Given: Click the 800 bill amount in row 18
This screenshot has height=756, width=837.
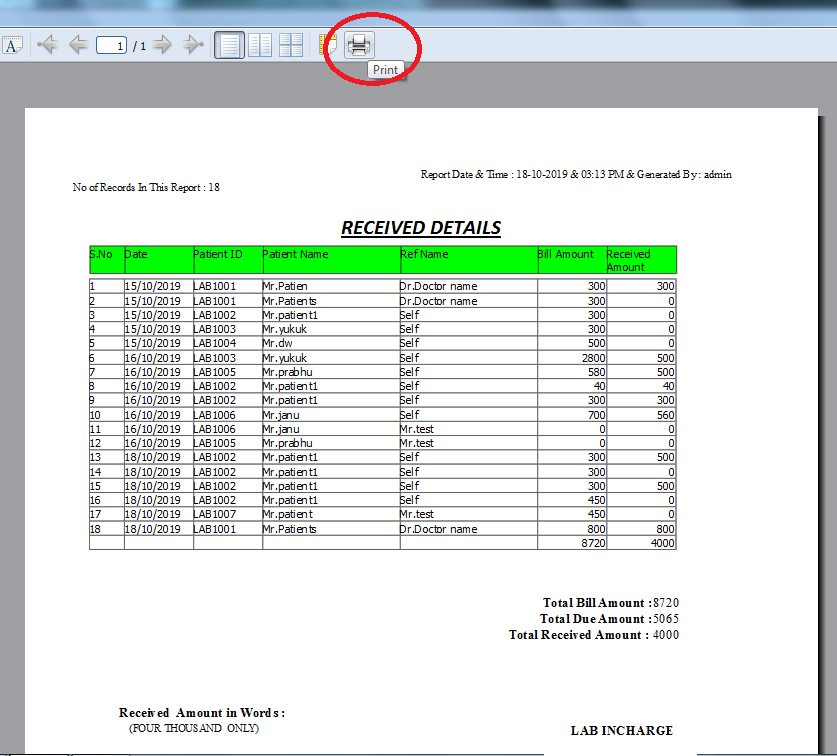Looking at the screenshot, I should point(596,529).
